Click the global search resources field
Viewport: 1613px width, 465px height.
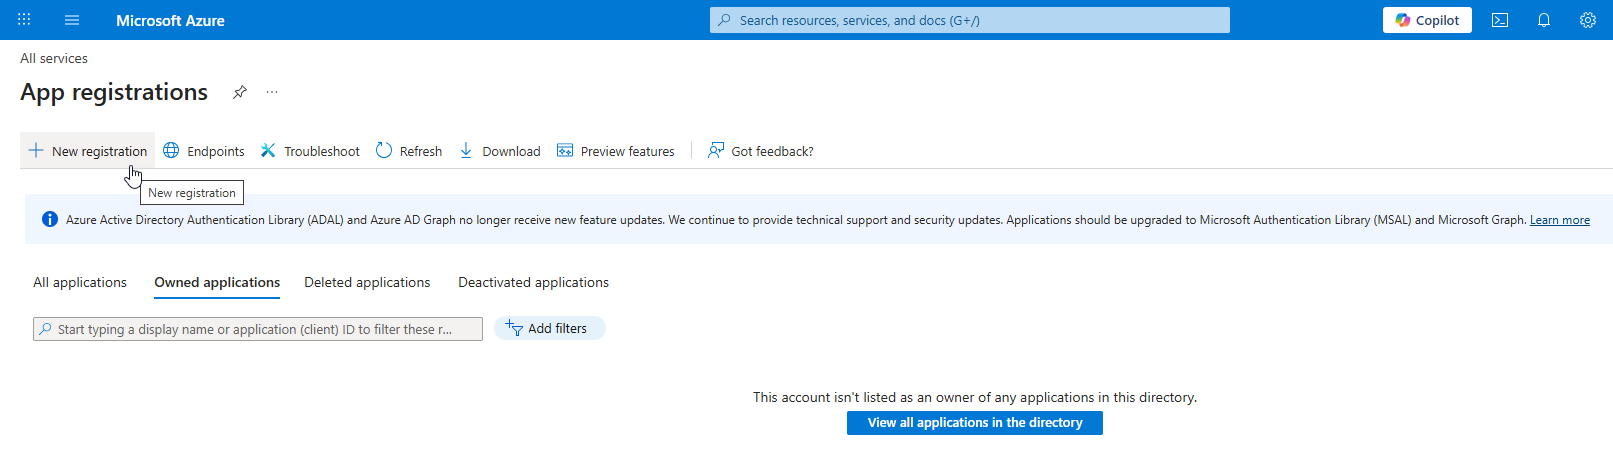[x=970, y=20]
